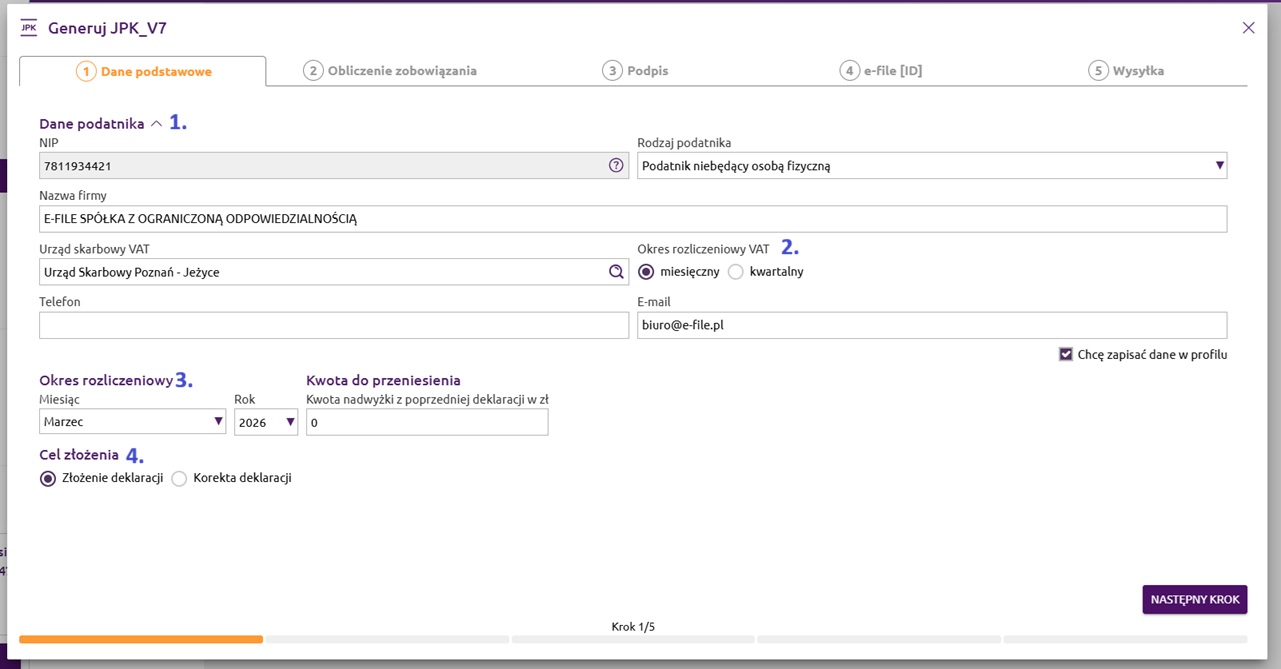
Task: Select the kwartalny settlement period
Action: pyautogui.click(x=736, y=272)
